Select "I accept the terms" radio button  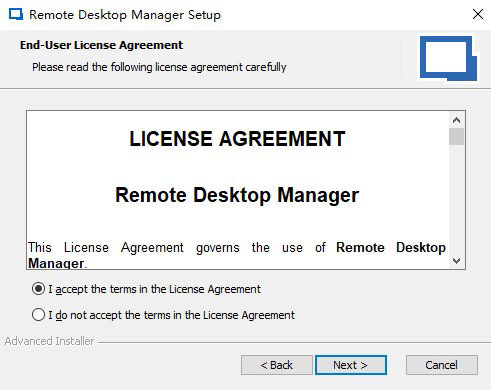point(38,289)
